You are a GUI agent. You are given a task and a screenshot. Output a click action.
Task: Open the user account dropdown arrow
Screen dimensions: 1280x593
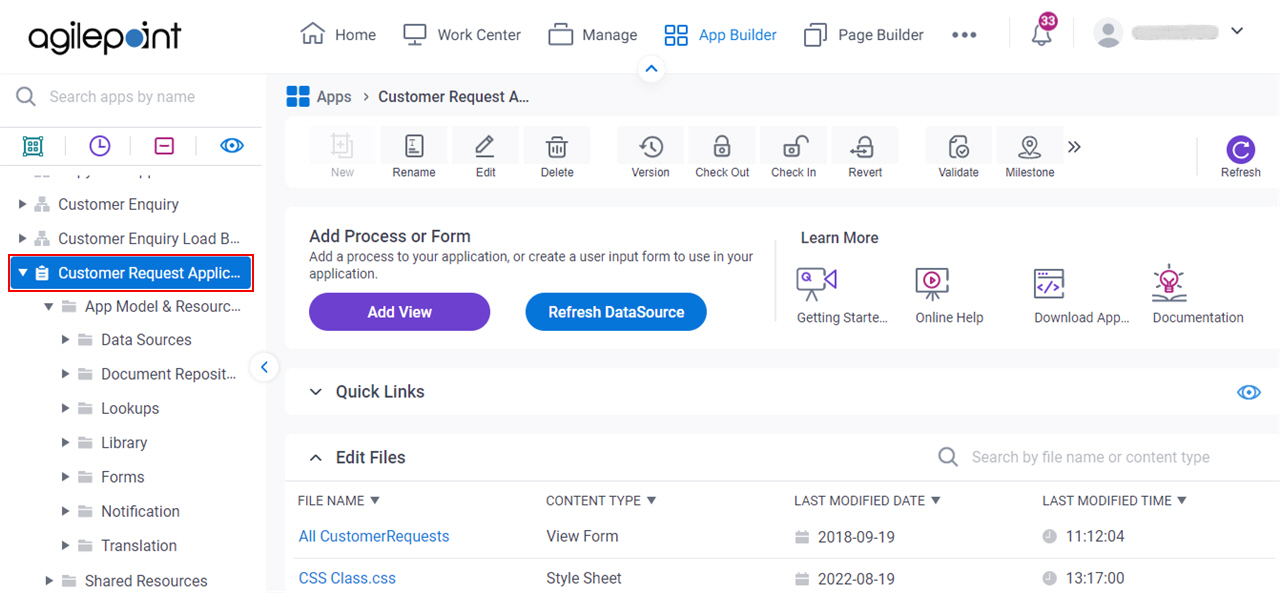(x=1237, y=31)
